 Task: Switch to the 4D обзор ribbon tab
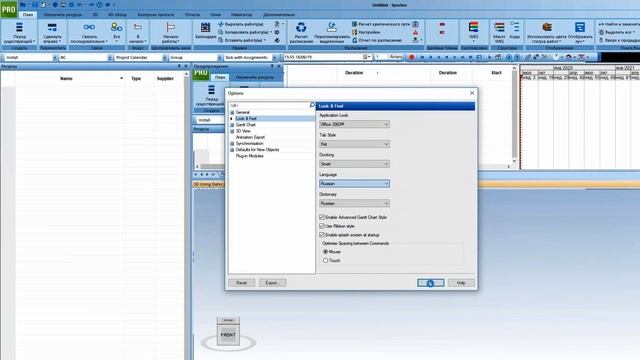117,15
